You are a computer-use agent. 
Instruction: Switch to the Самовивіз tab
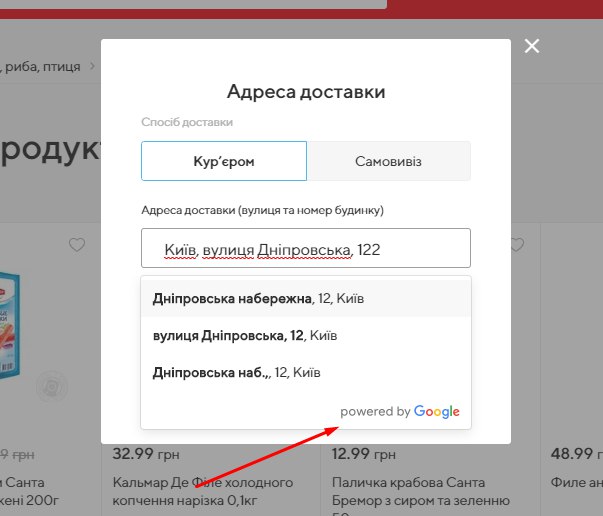(x=389, y=161)
